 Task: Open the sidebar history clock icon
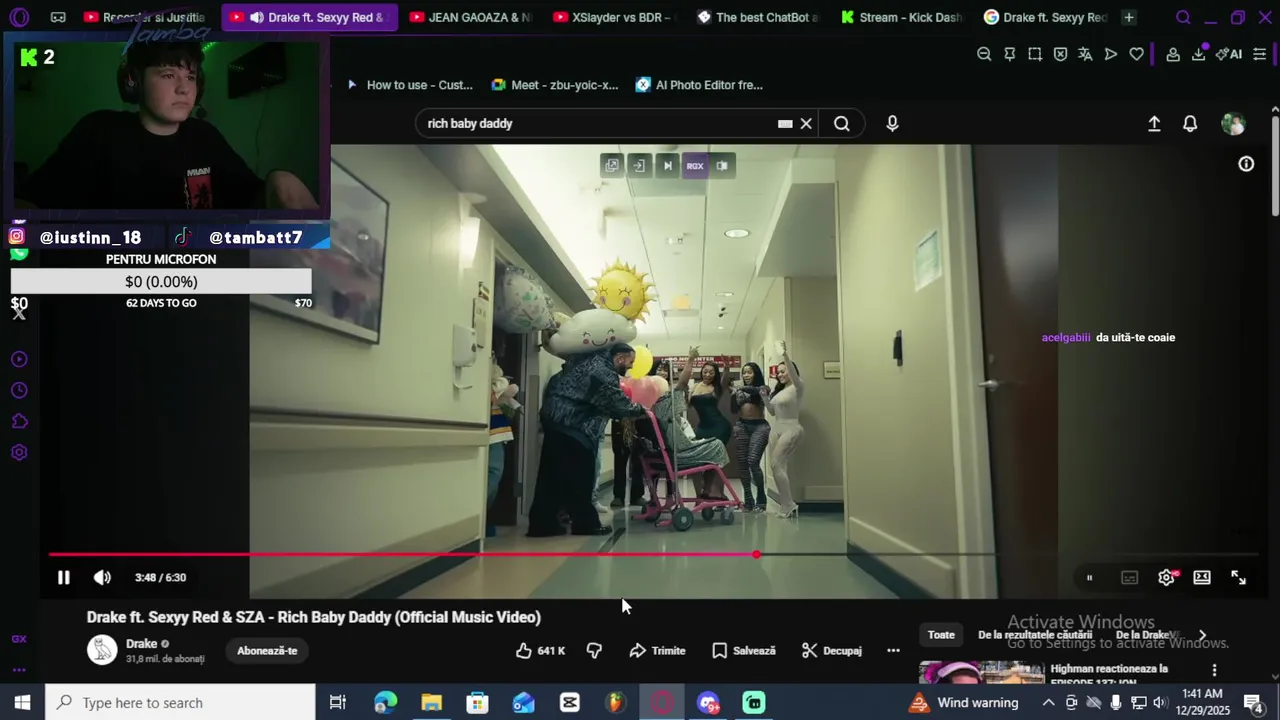click(19, 390)
